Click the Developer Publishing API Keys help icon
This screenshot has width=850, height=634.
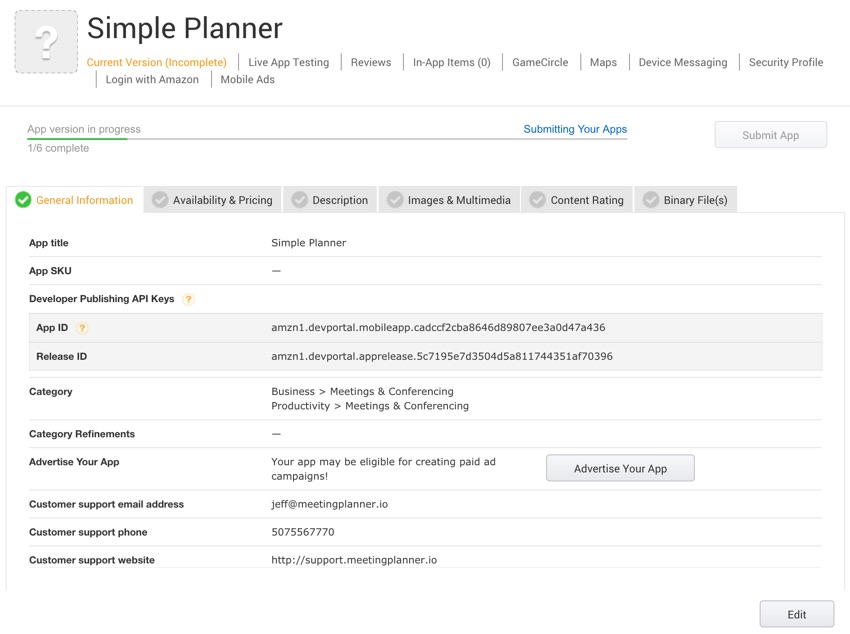(188, 299)
